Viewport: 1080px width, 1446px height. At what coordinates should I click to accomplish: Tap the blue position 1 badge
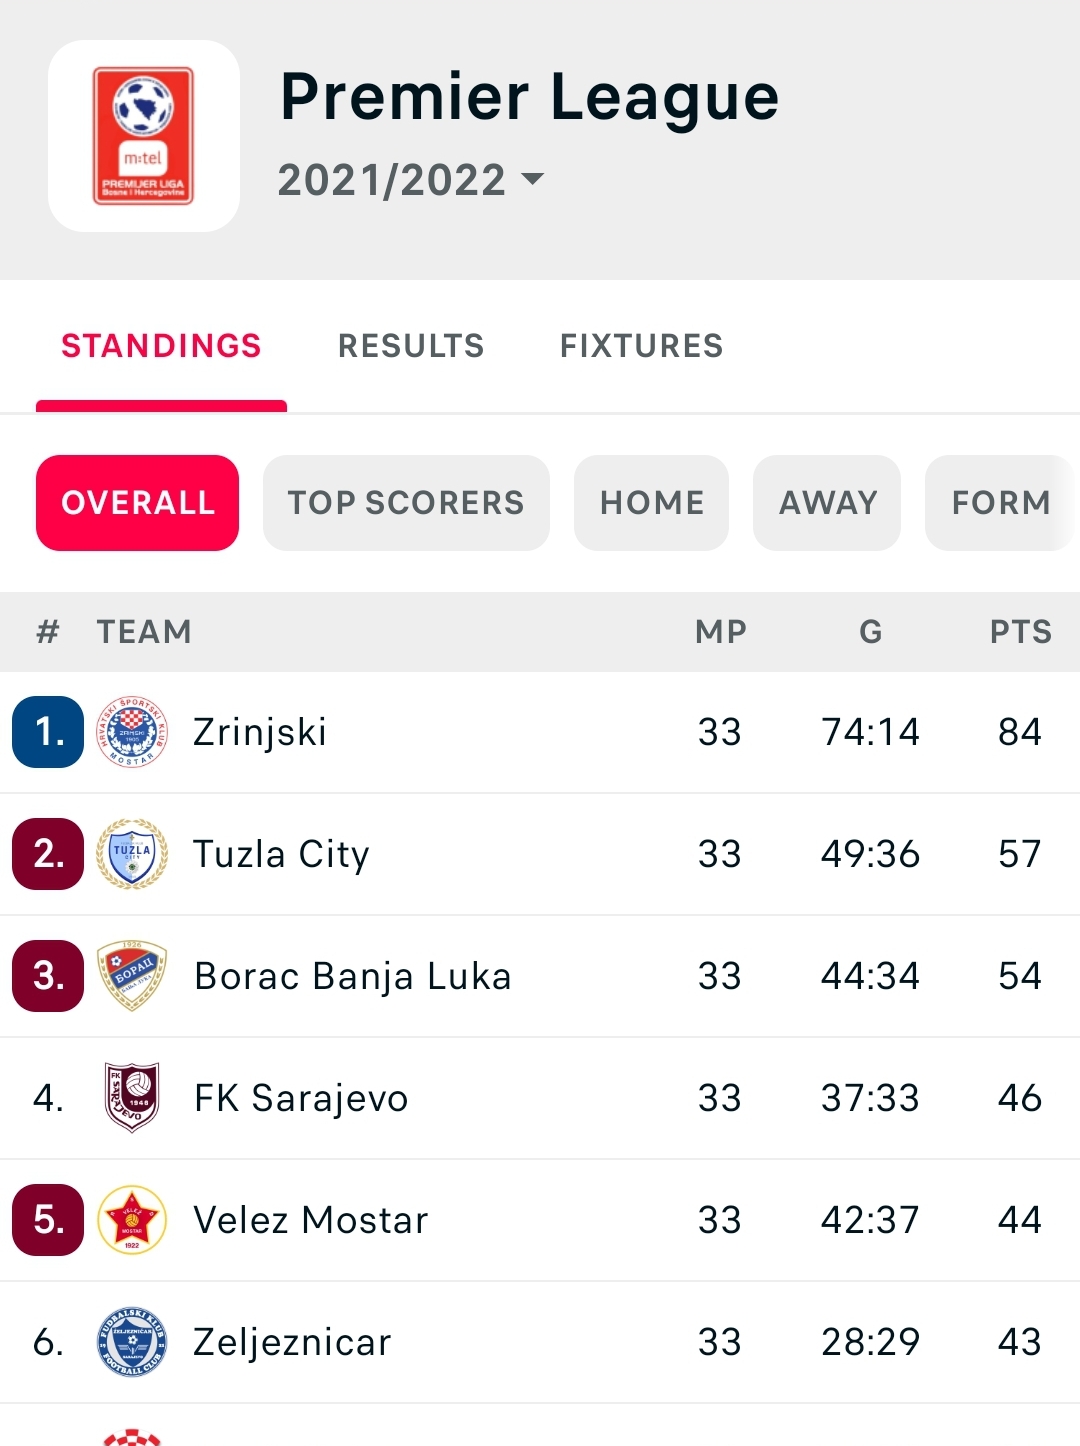(x=48, y=732)
